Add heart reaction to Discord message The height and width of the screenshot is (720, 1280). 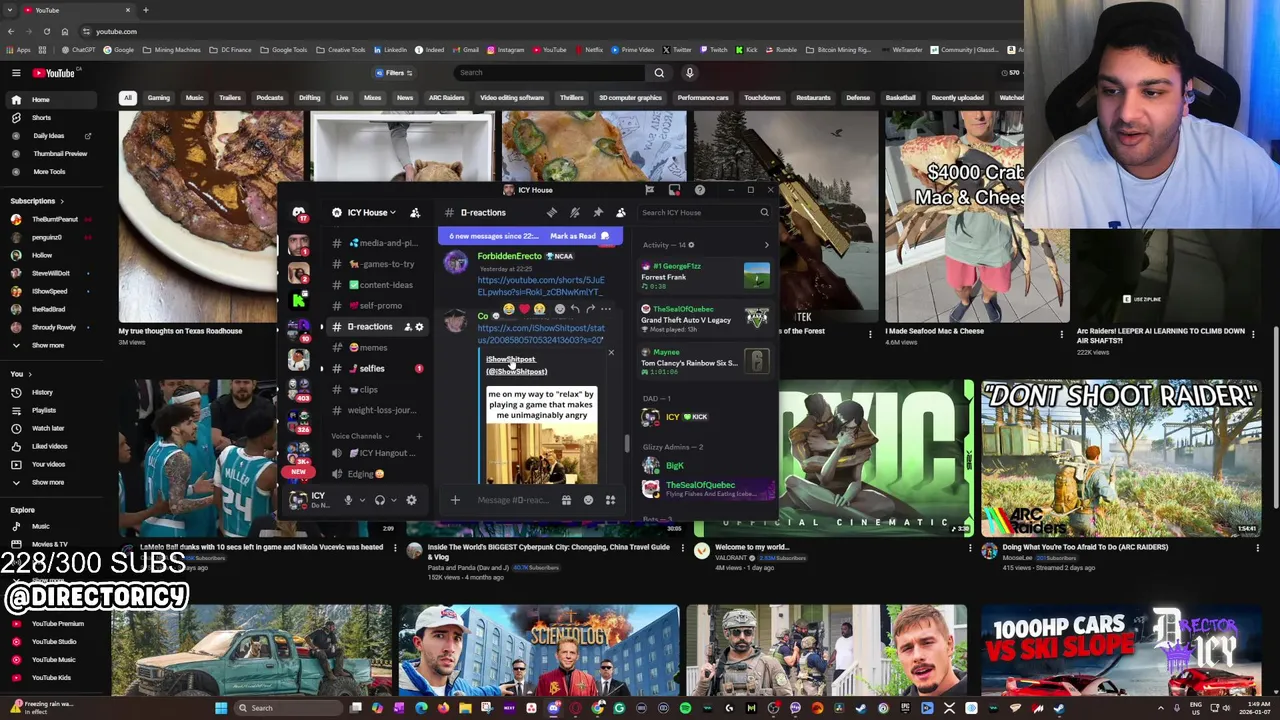coord(524,309)
